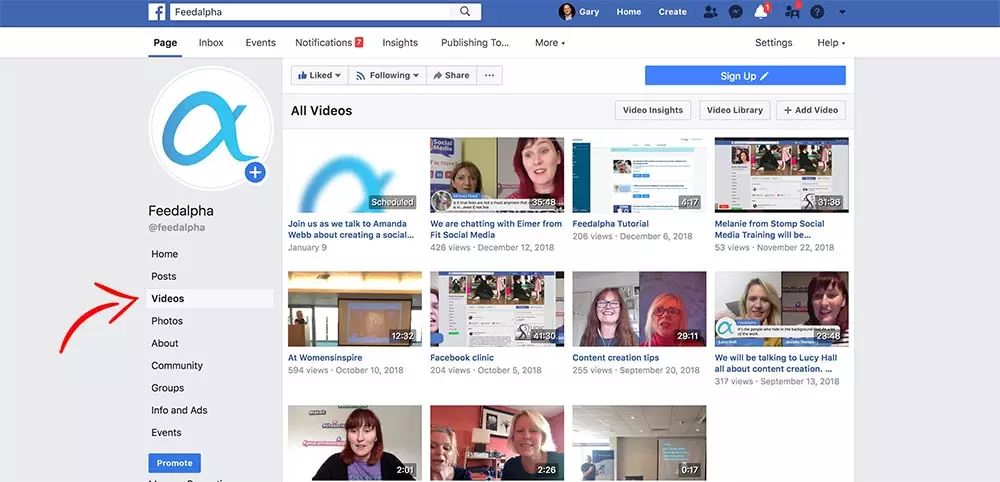Select Info and Ads in sidebar
This screenshot has height=482, width=1000.
coord(179,410)
